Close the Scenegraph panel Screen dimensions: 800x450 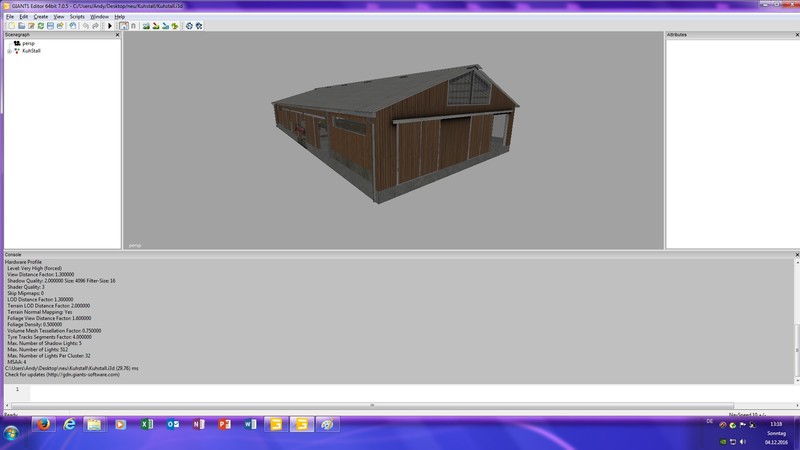117,35
